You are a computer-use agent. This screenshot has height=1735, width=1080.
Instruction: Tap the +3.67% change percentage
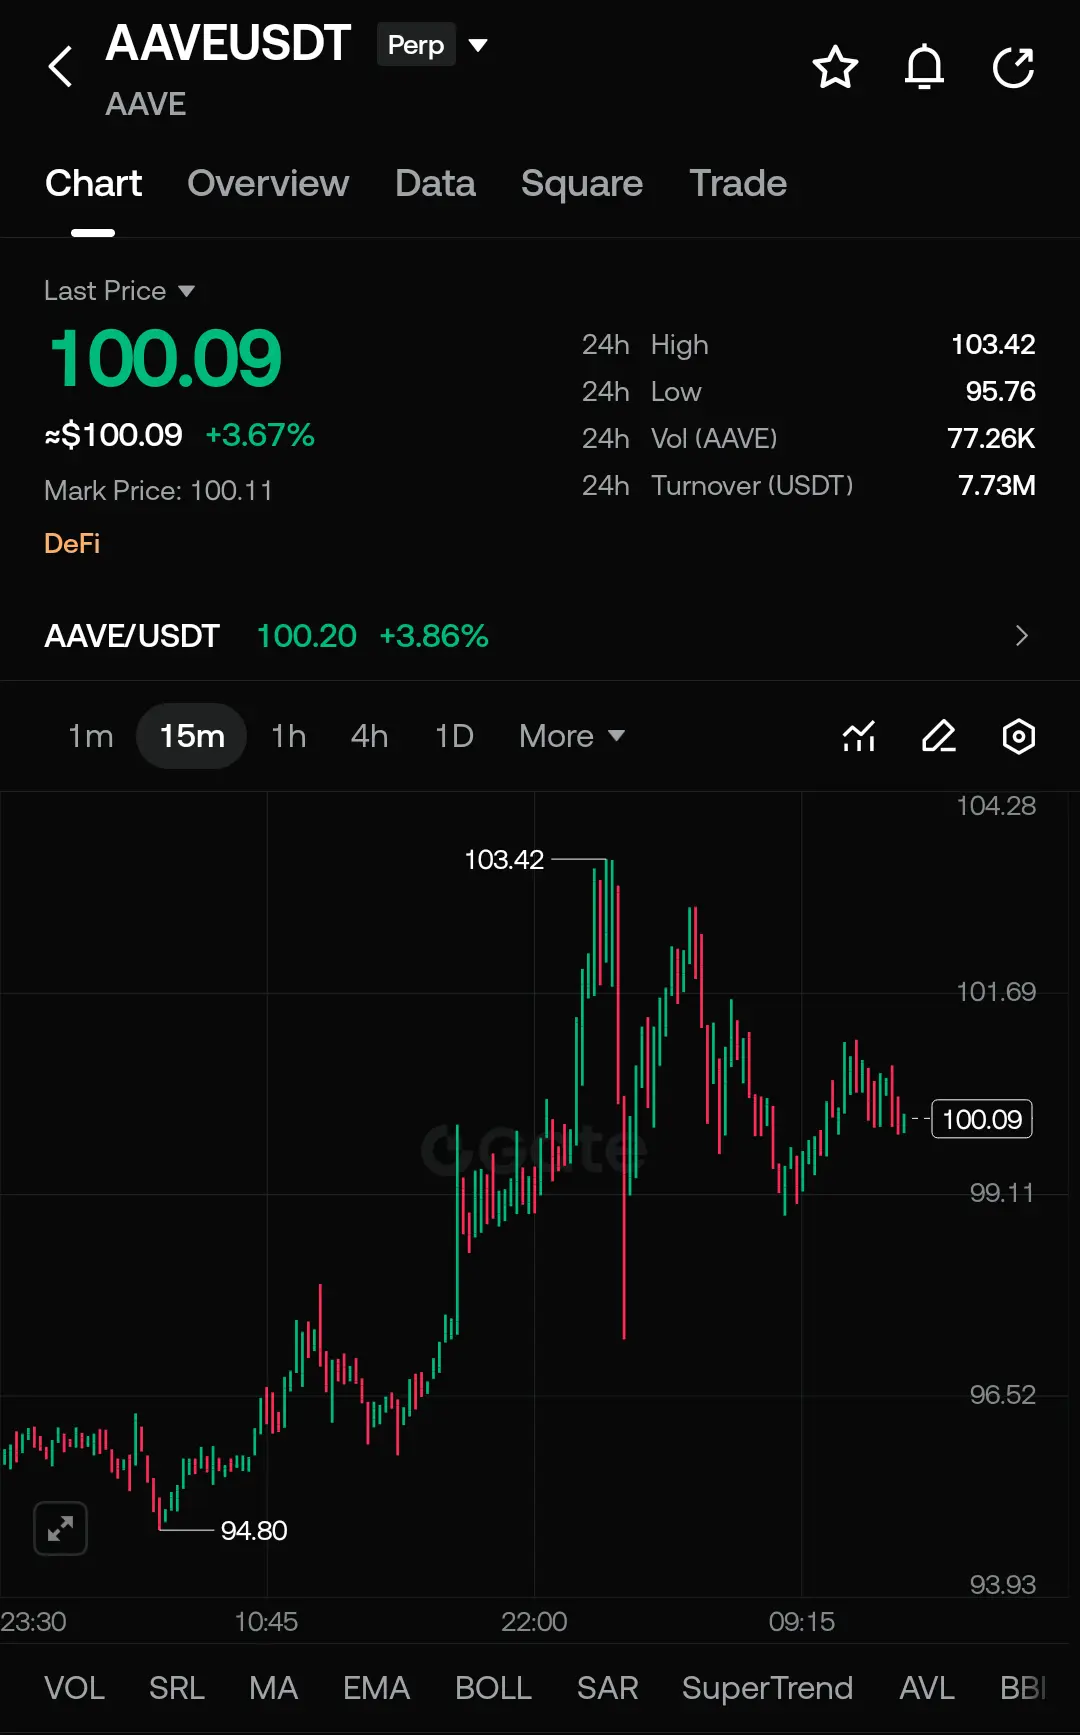pos(260,435)
